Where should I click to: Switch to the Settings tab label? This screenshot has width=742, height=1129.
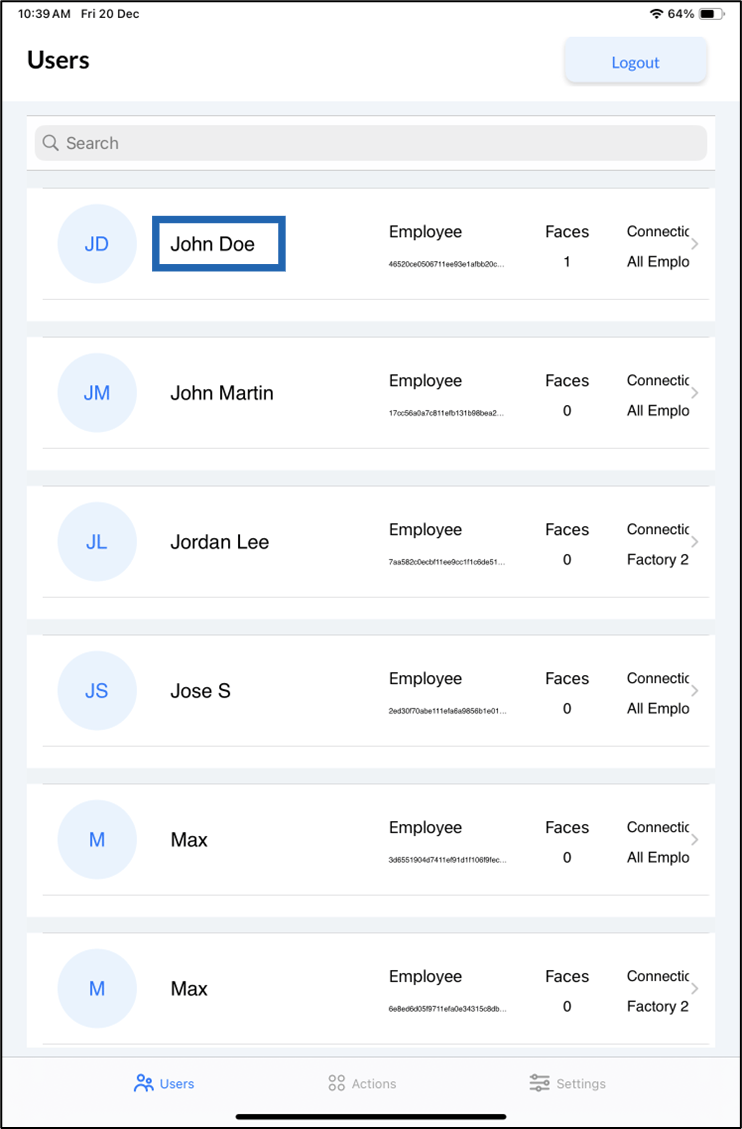(581, 1084)
